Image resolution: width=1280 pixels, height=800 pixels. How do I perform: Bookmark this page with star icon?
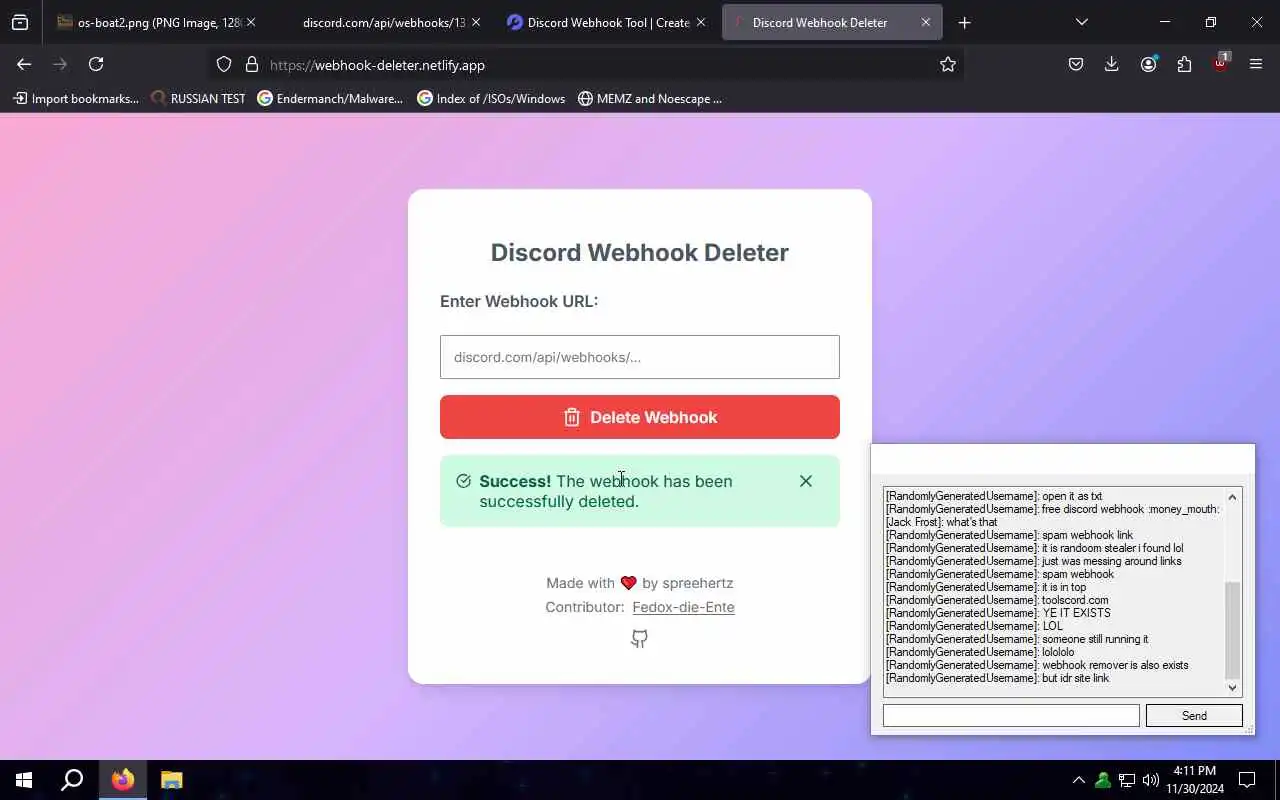[x=948, y=64]
